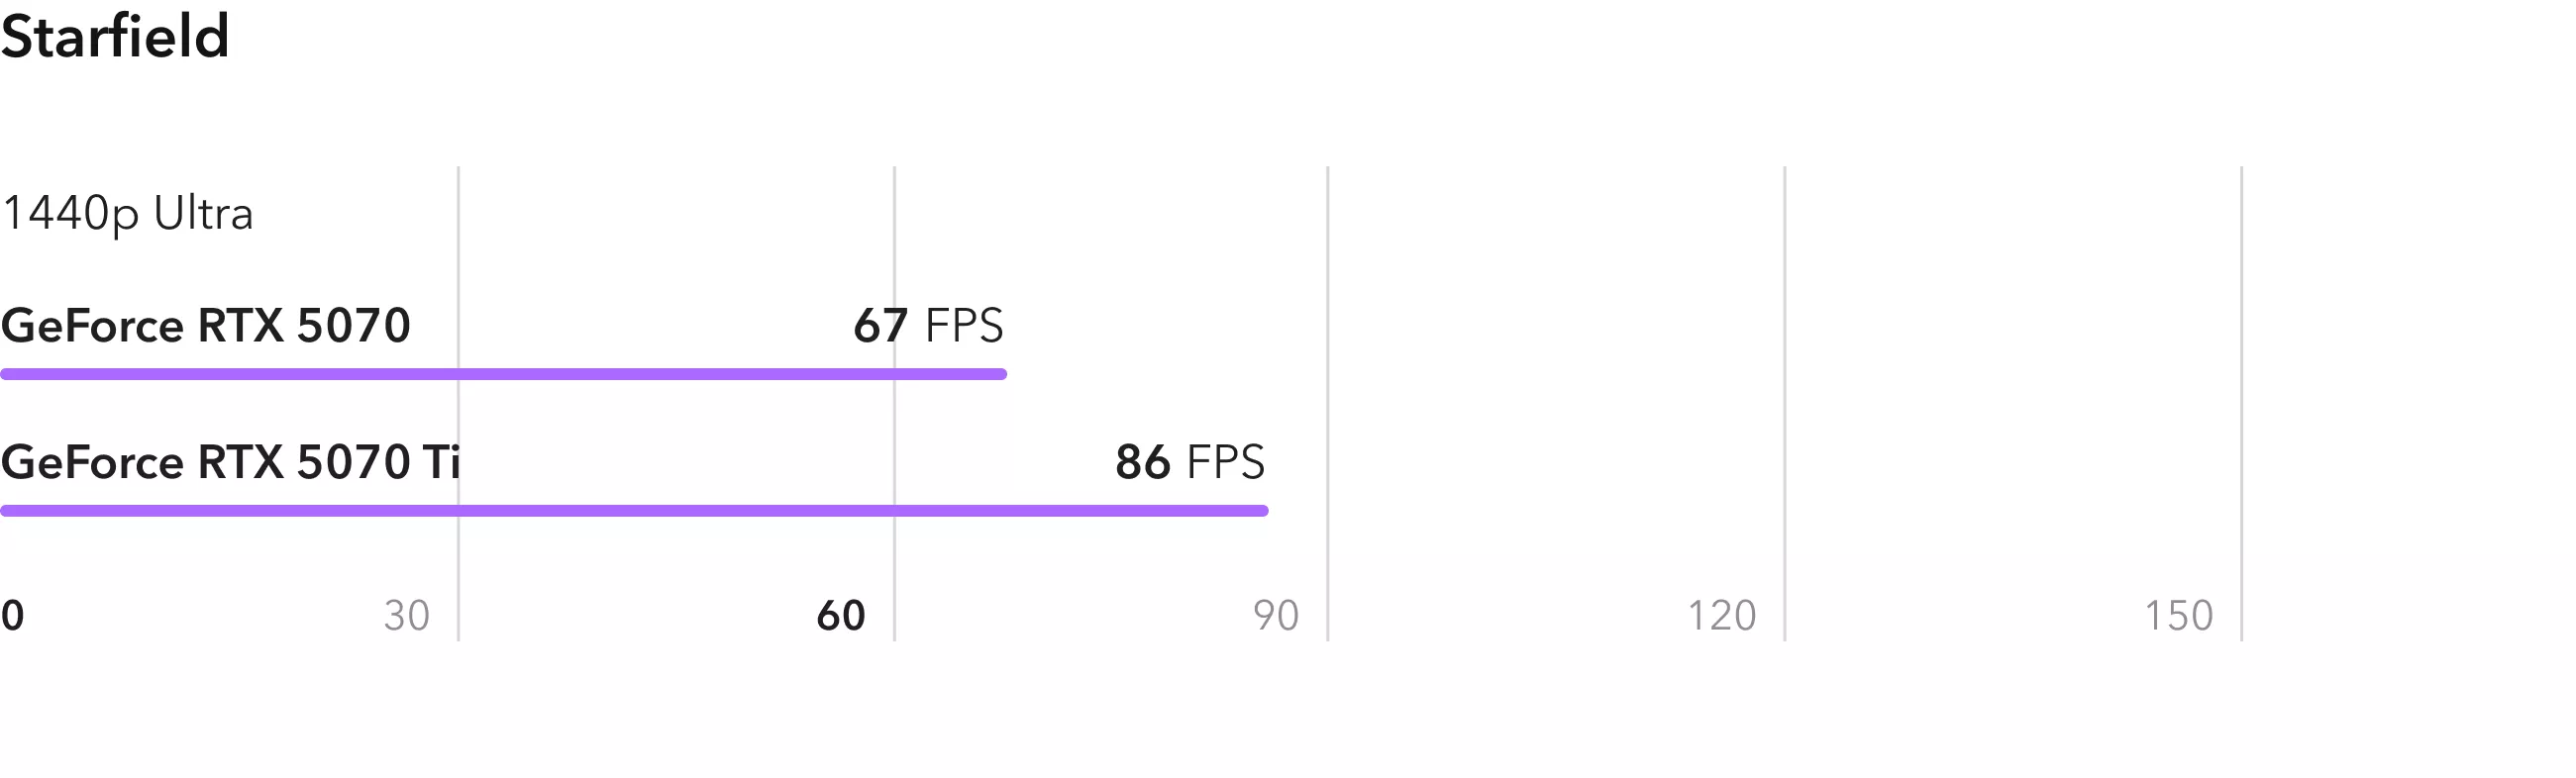Click the Starfield chart title
The image size is (2576, 778).
click(115, 37)
